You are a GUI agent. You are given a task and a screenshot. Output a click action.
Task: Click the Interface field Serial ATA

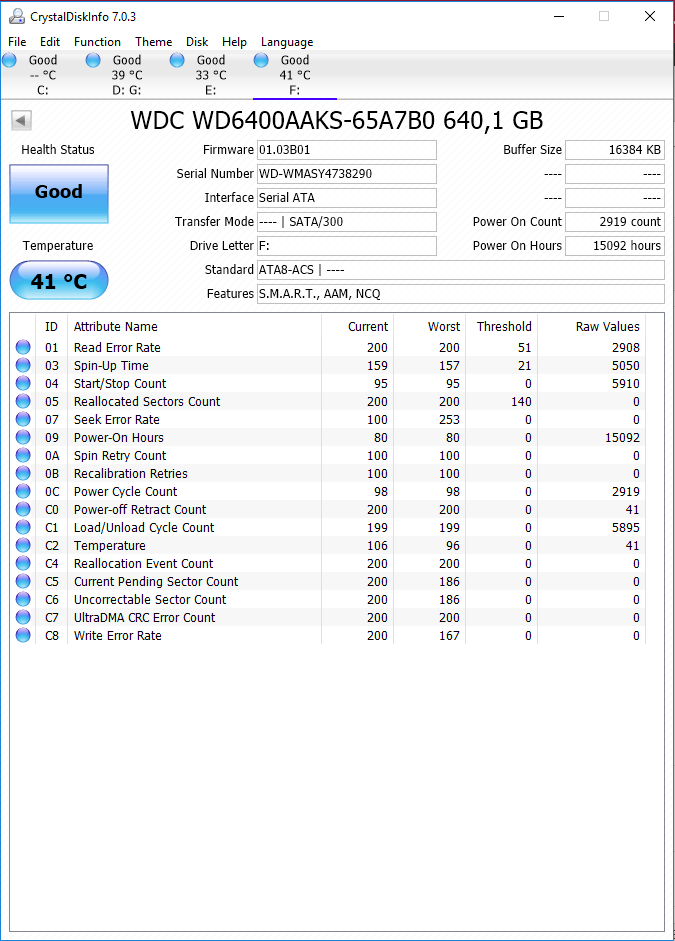pos(347,198)
